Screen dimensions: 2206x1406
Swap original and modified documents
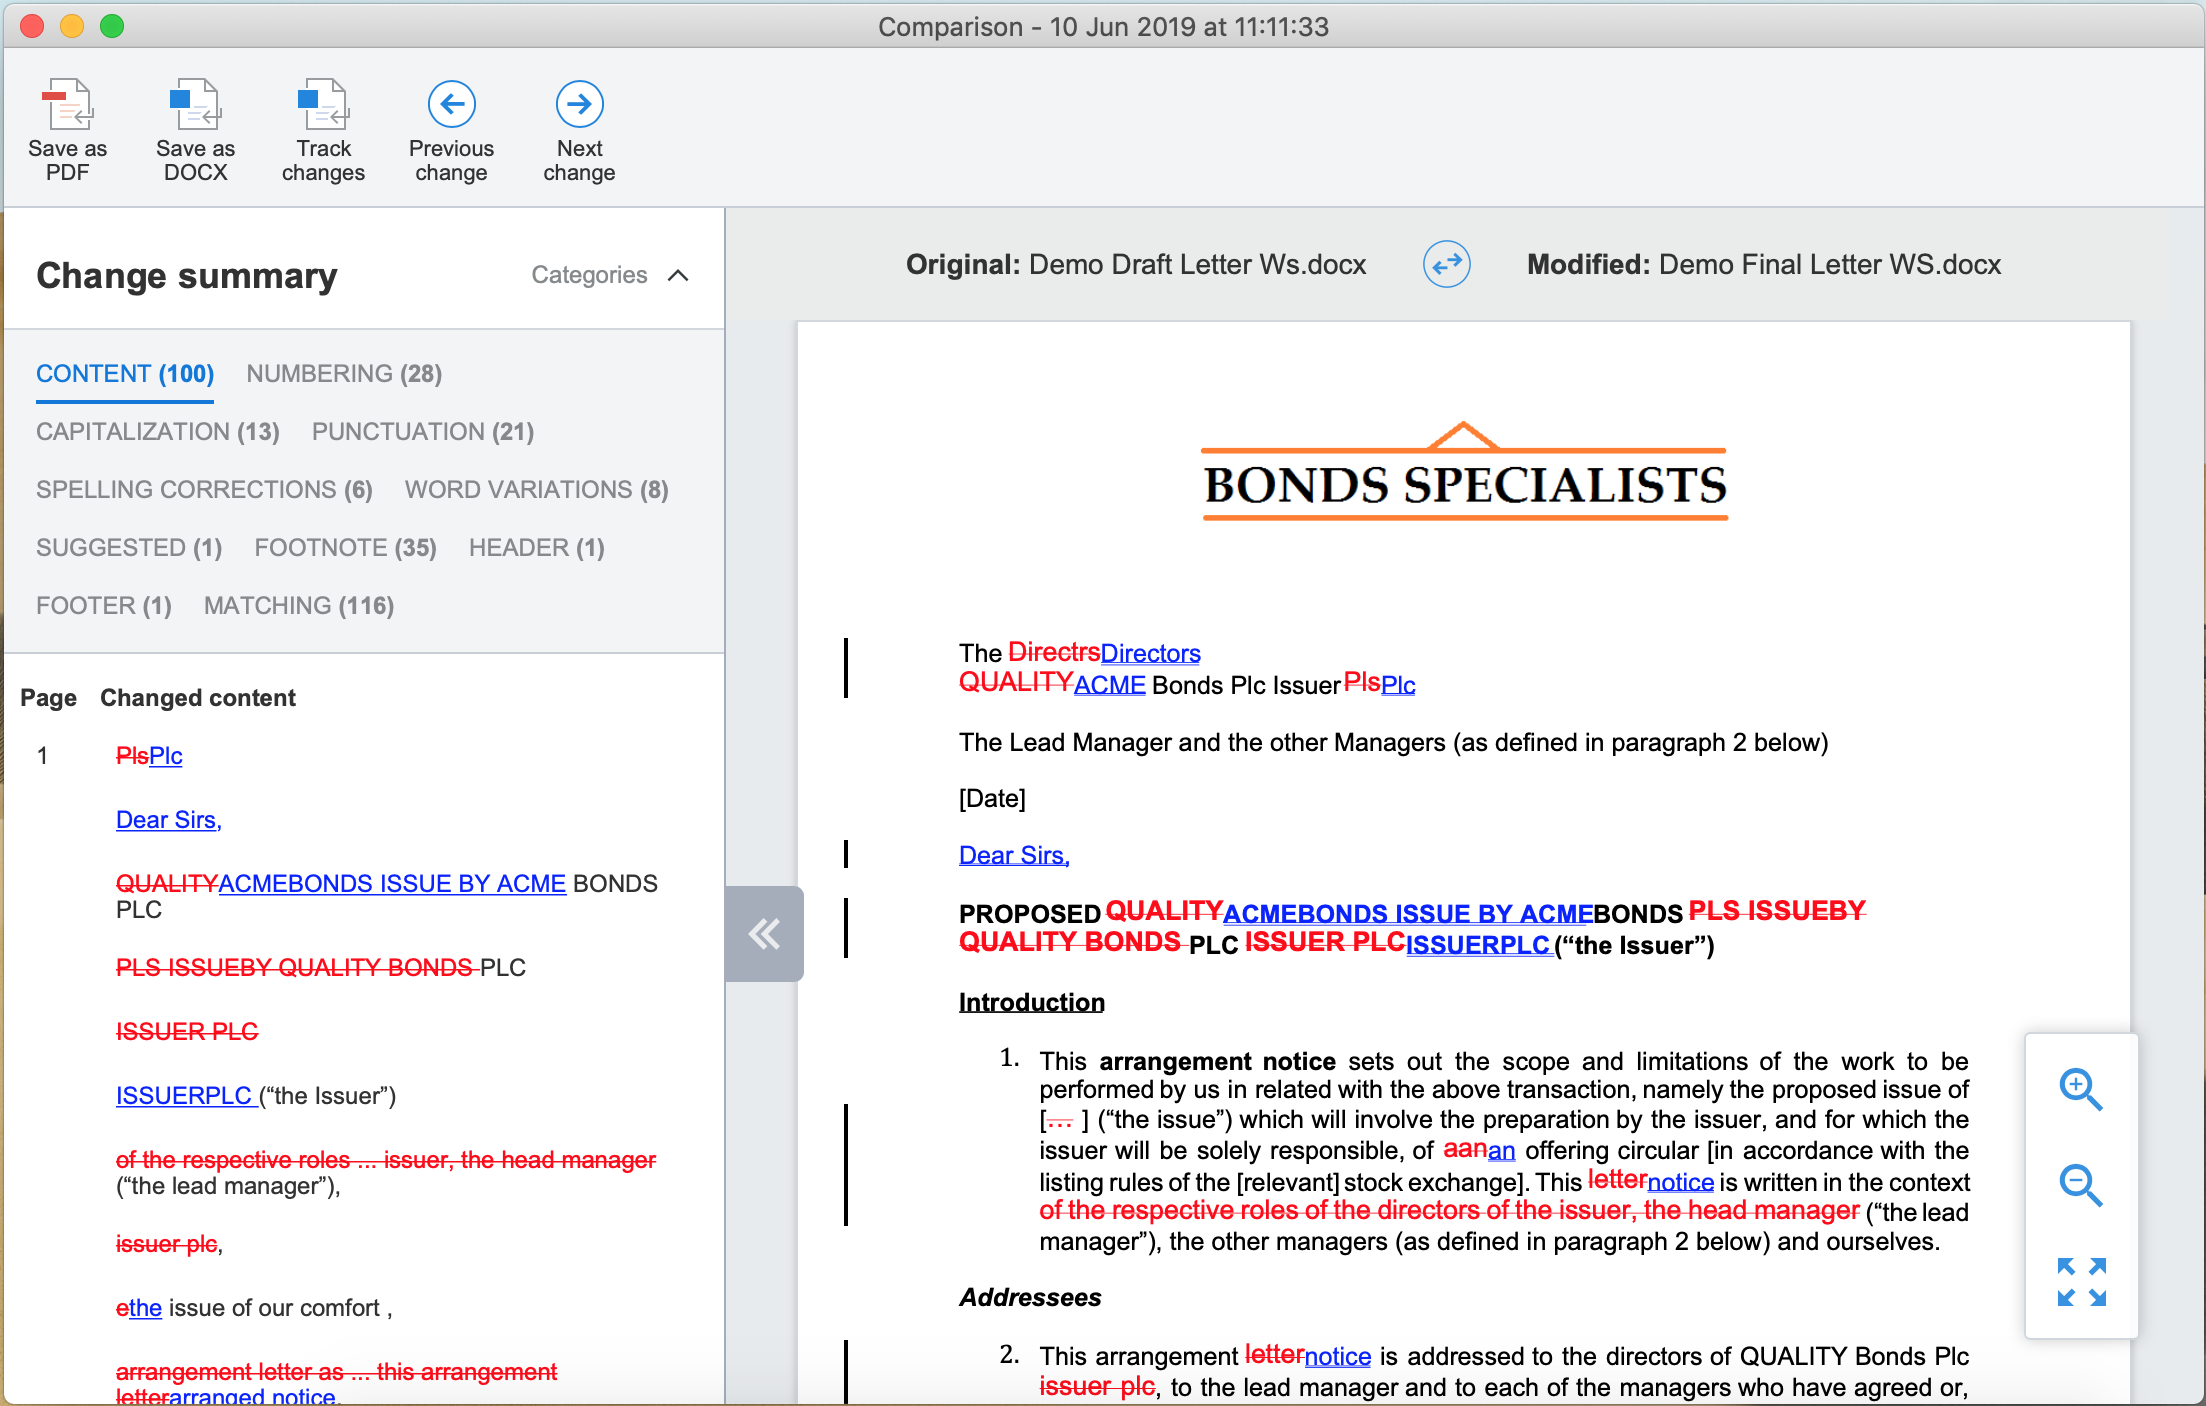1446,265
